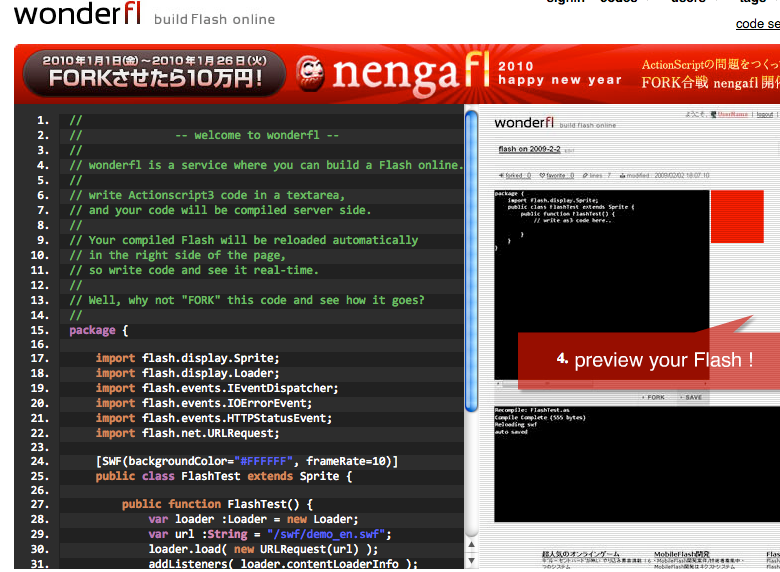
Task: Click the daruma doll icon in the nengafl banner
Action: point(310,73)
